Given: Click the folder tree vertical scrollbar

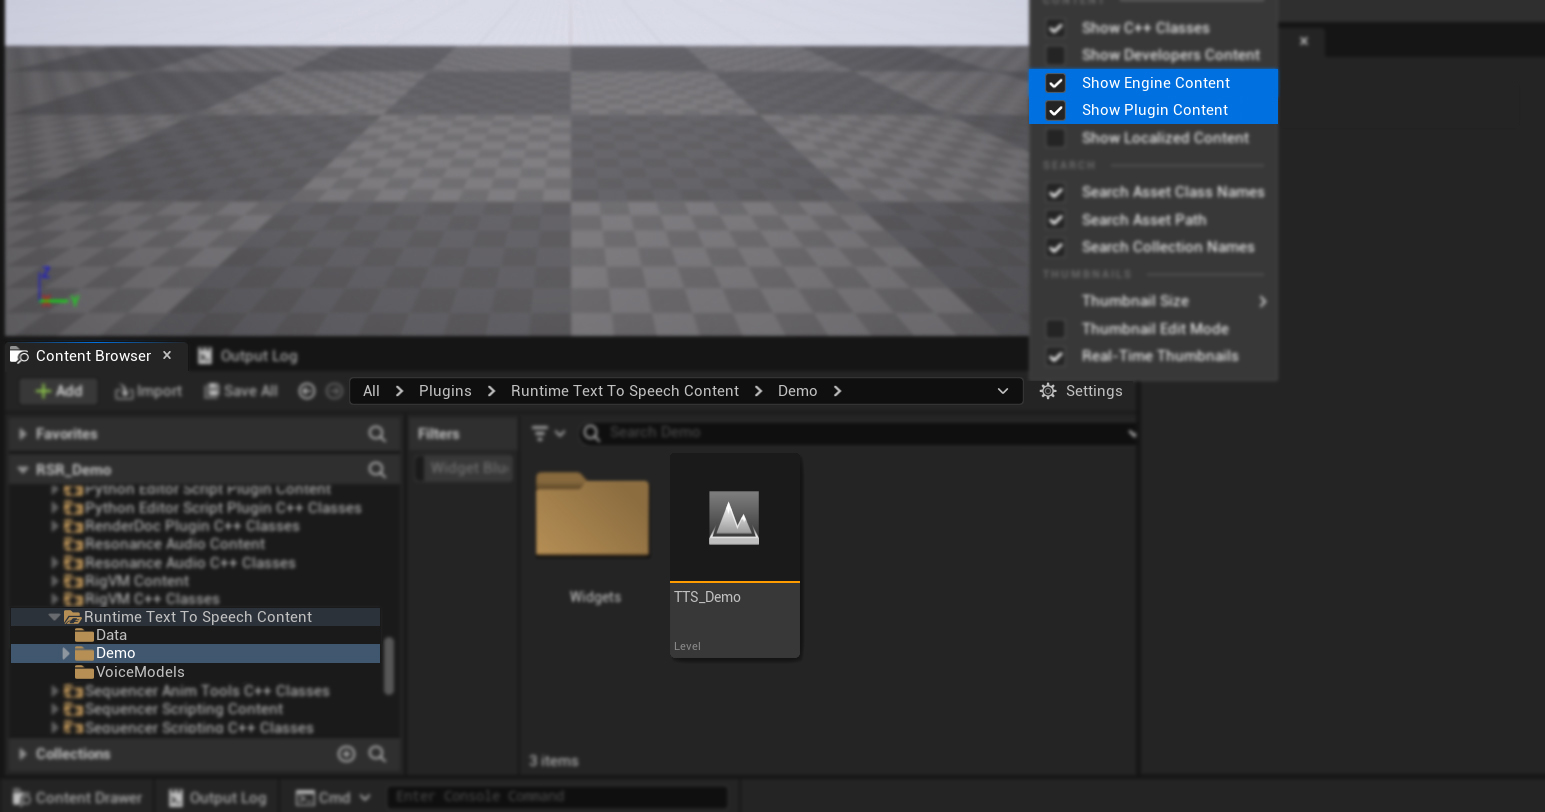Looking at the screenshot, I should pyautogui.click(x=389, y=665).
